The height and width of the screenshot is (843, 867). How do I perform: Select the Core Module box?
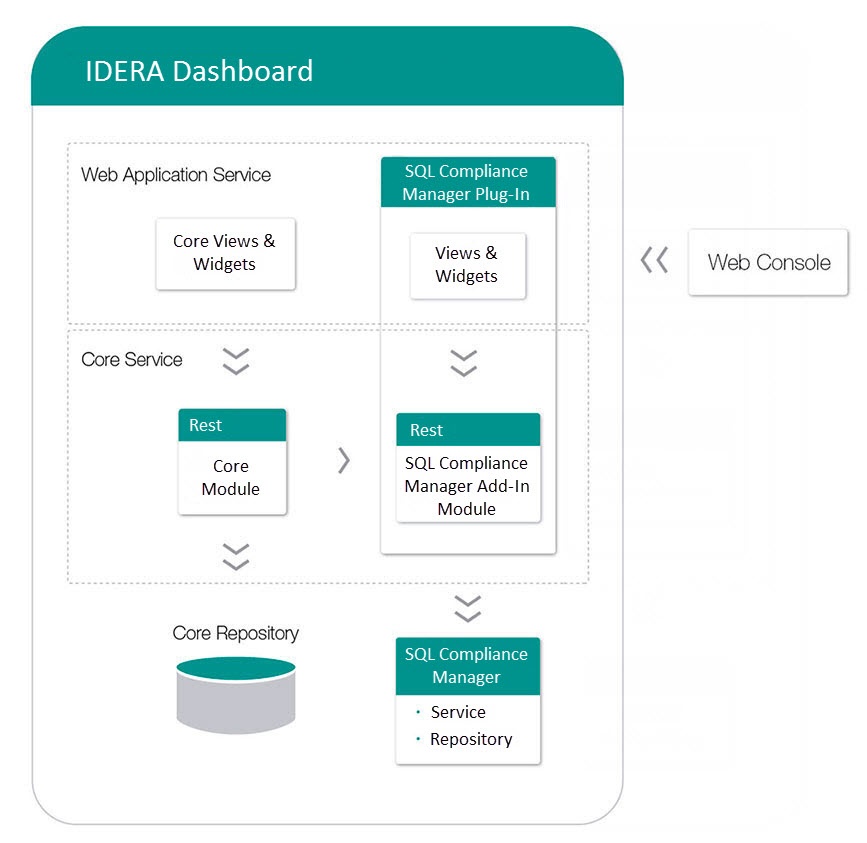pos(232,462)
